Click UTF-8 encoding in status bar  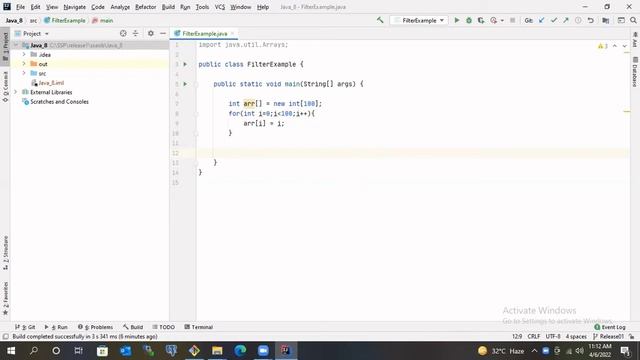(553, 336)
